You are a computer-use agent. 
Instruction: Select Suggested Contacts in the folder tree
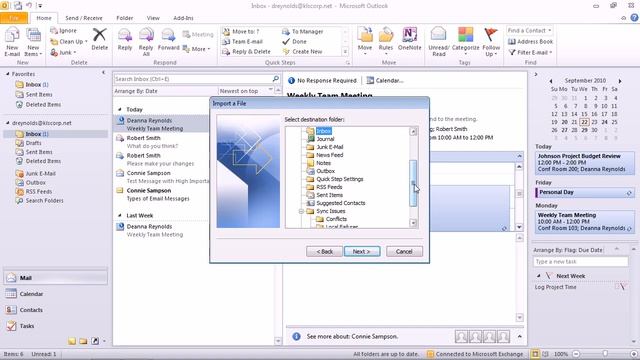[x=341, y=203]
